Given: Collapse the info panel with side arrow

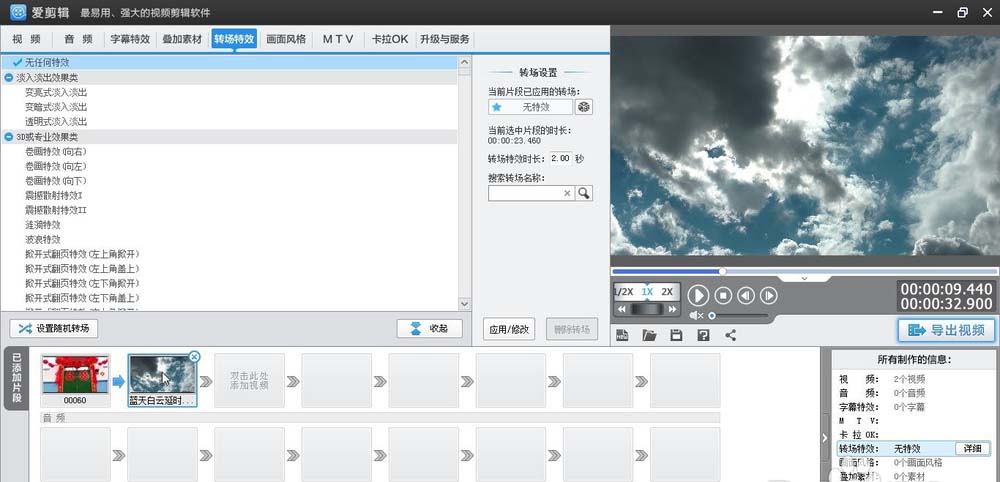Looking at the screenshot, I should click(825, 437).
